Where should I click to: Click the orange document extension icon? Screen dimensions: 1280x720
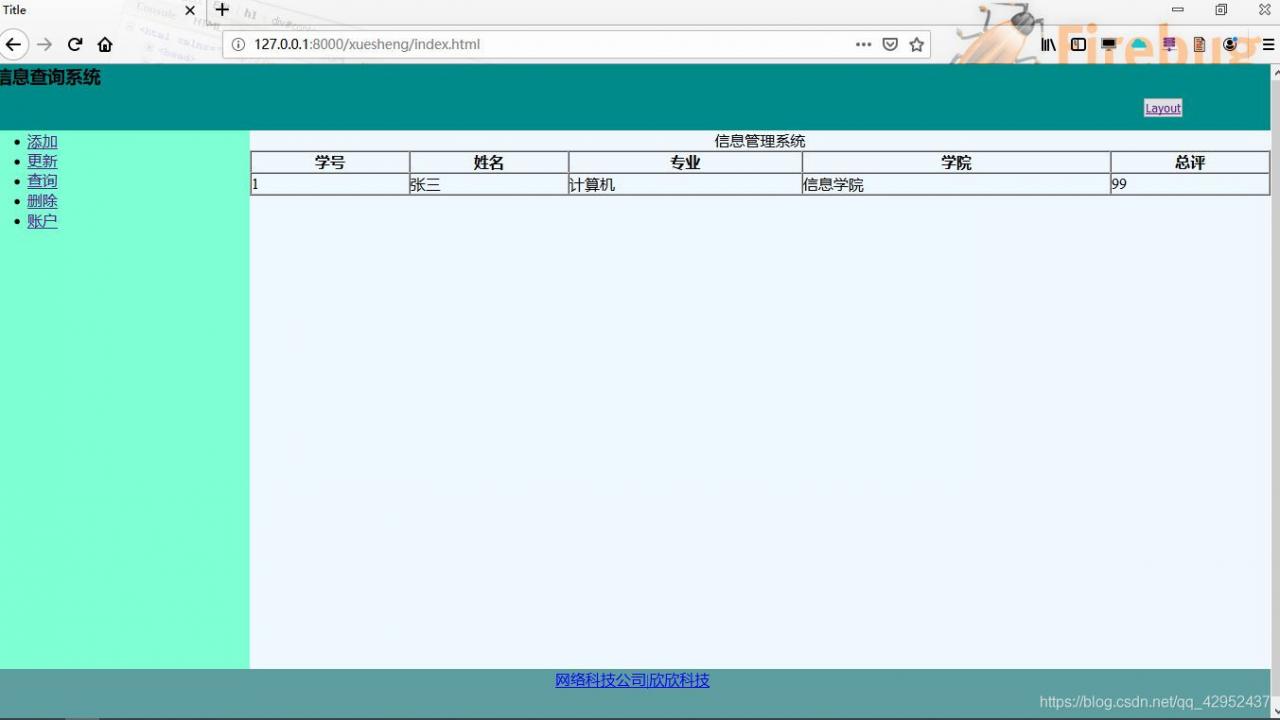[x=1199, y=44]
